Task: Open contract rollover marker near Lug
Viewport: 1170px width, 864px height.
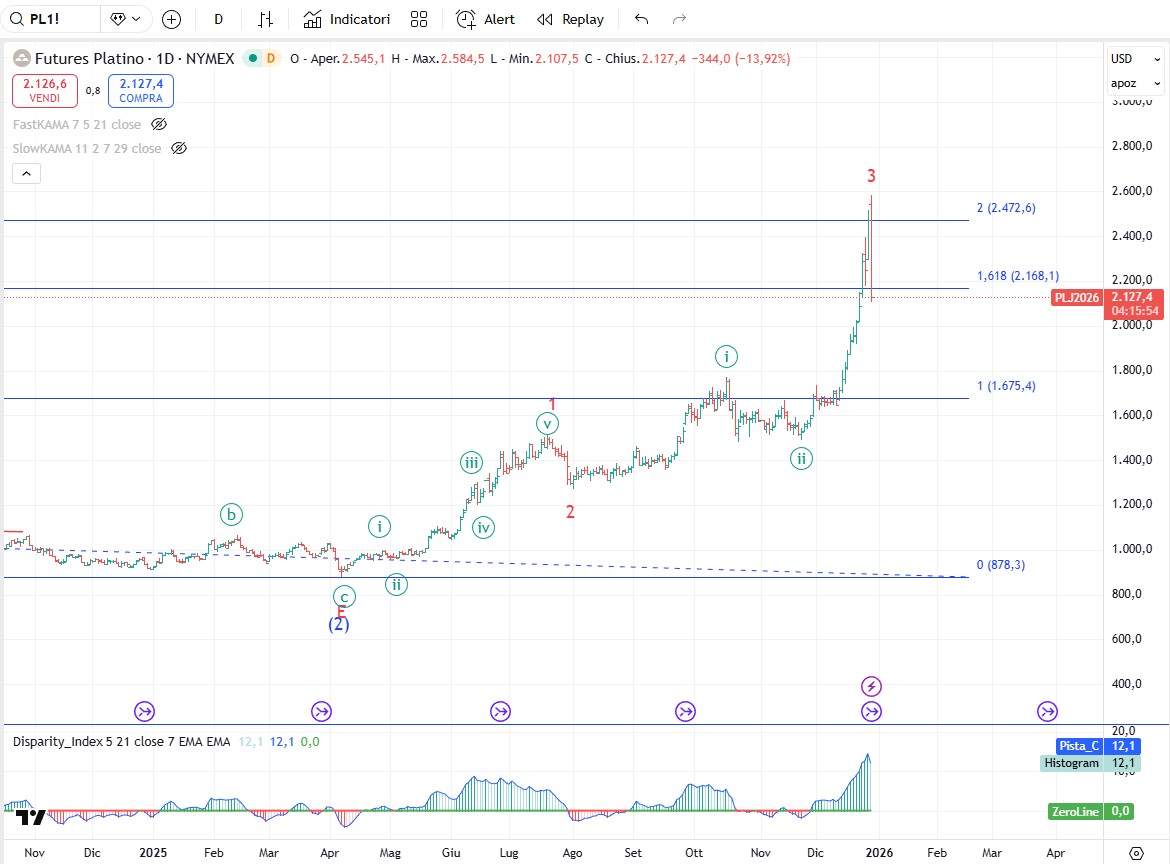Action: point(501,712)
